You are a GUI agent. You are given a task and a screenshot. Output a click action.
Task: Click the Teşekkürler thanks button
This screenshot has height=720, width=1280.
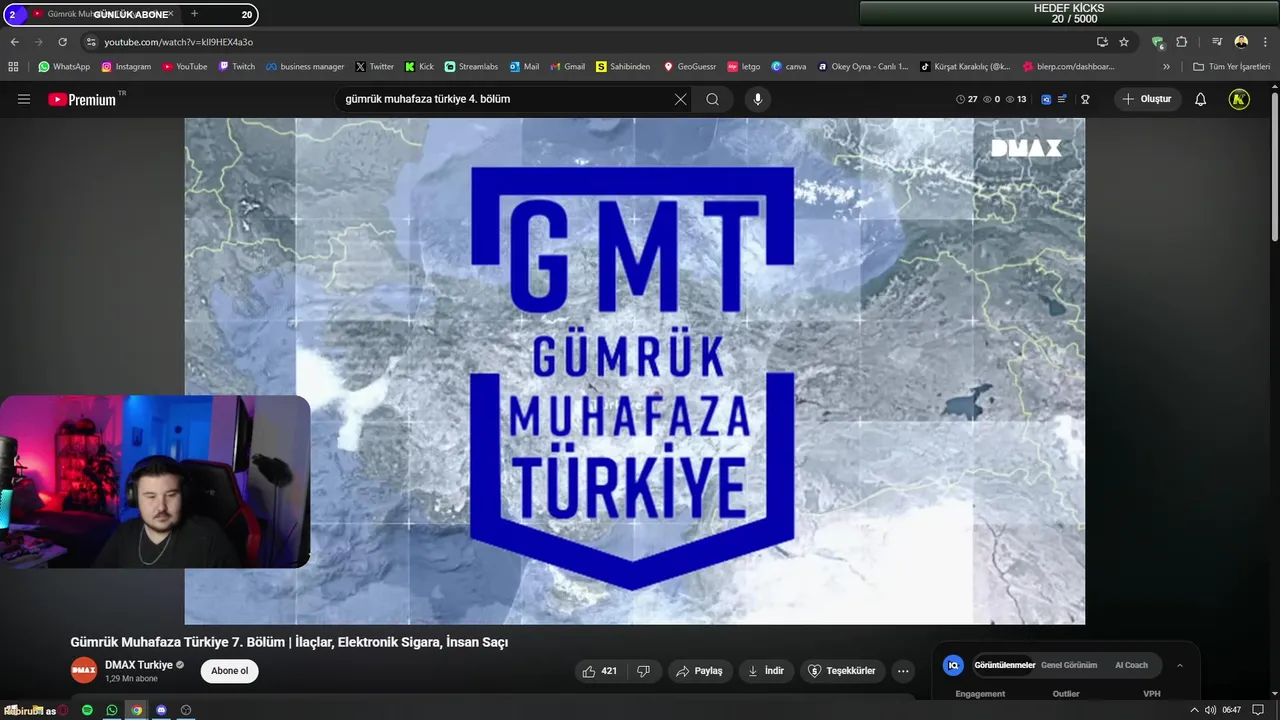(x=841, y=671)
